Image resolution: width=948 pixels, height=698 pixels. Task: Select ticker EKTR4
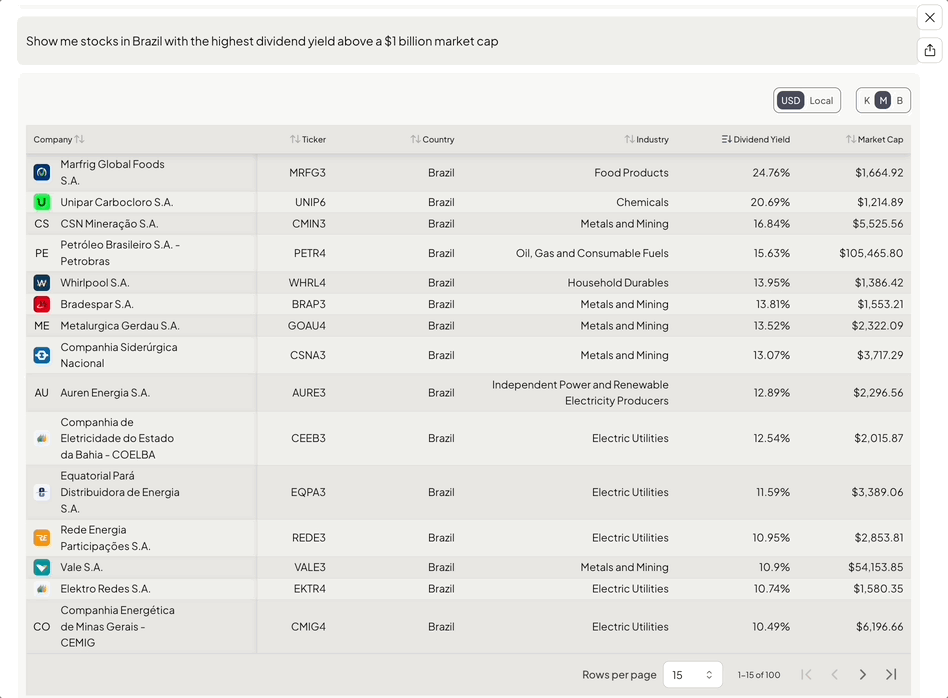point(310,589)
